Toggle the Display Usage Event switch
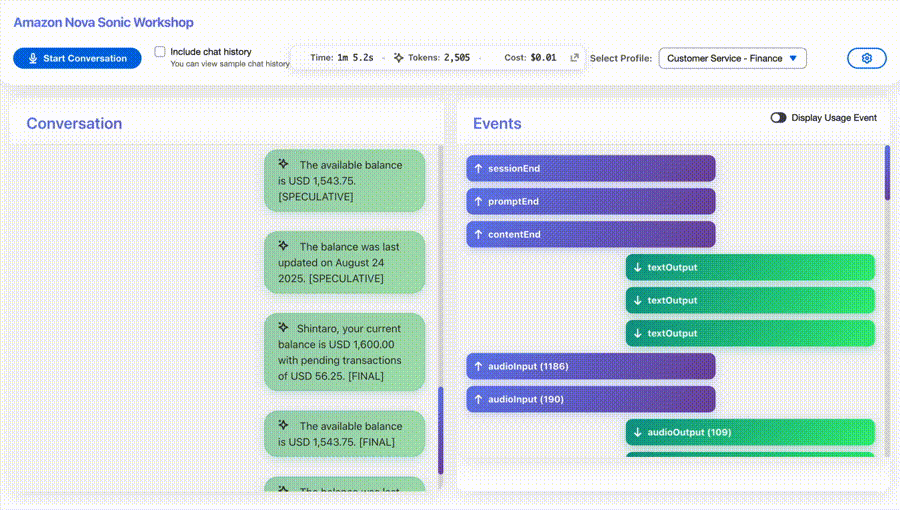The image size is (900, 510). coord(778,118)
